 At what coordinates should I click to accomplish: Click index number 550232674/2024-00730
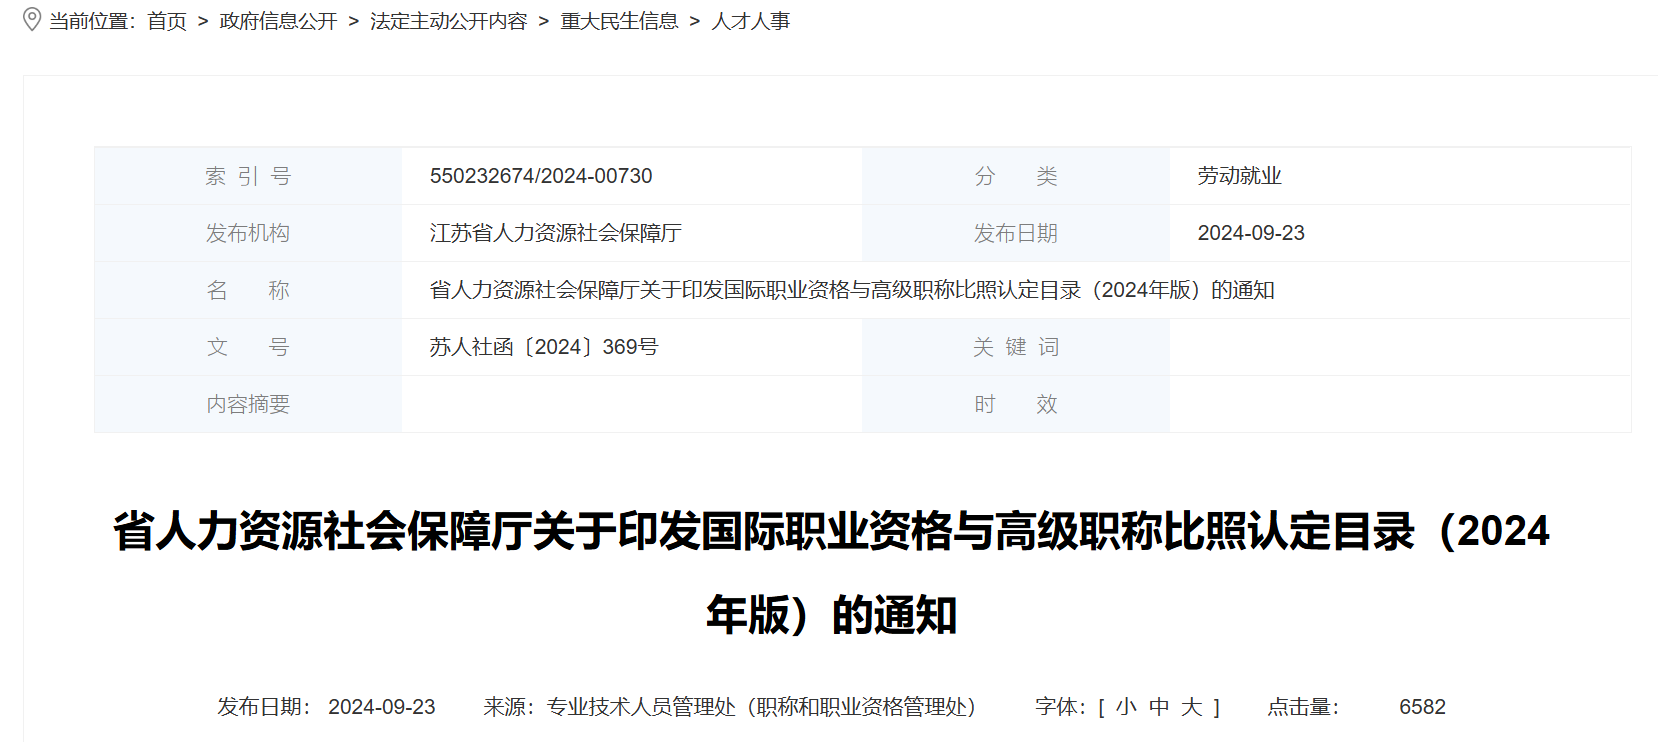click(x=541, y=176)
